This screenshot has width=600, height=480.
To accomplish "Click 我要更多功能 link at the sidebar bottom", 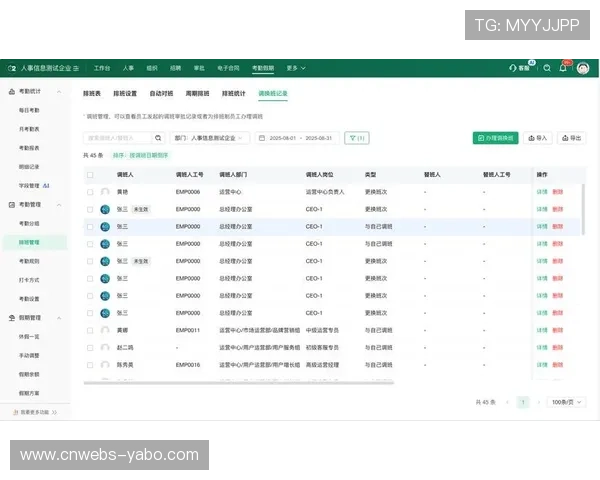I will tap(35, 412).
